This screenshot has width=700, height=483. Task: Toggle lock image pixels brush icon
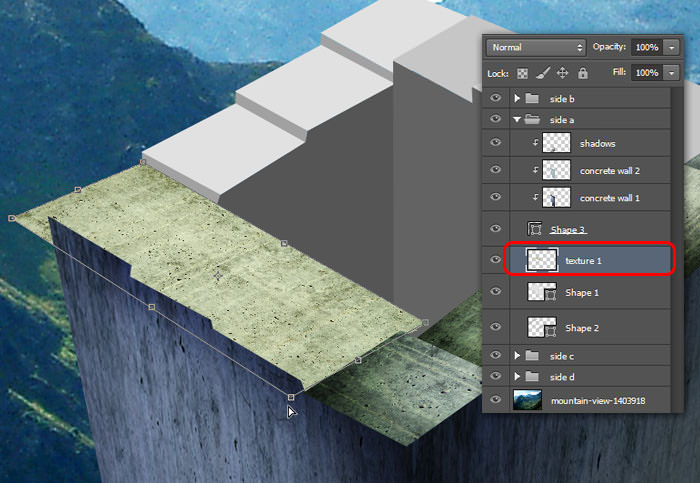point(542,73)
